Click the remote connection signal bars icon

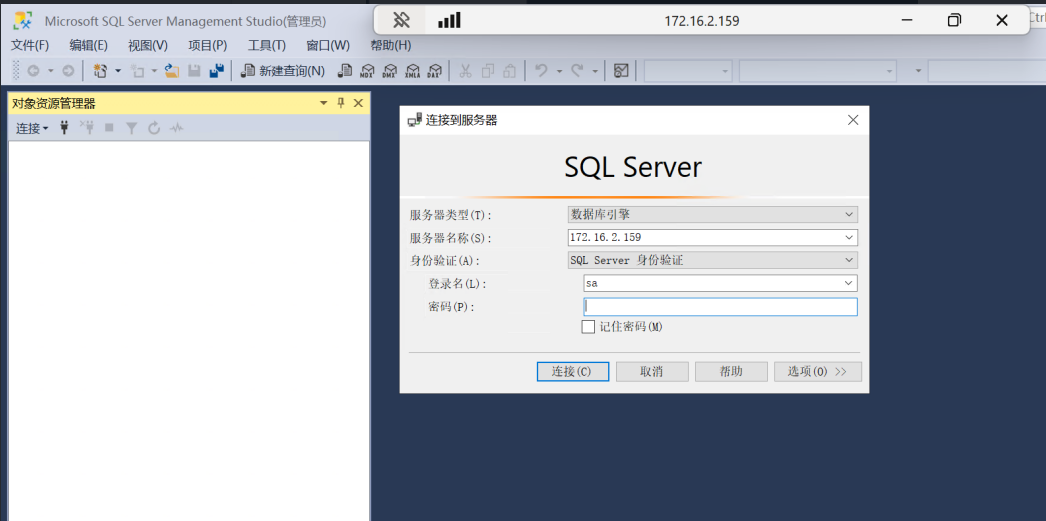tap(450, 21)
